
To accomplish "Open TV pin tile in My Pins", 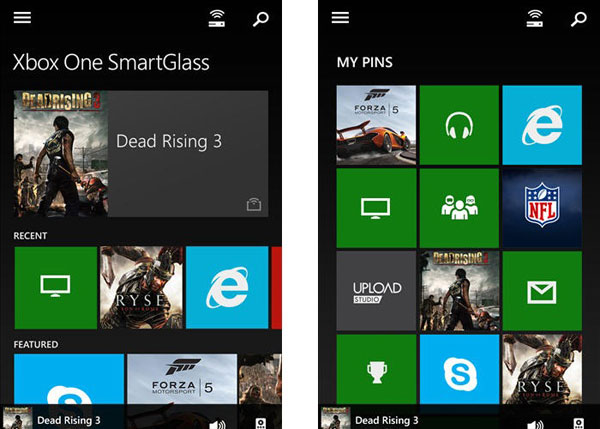I will click(376, 208).
